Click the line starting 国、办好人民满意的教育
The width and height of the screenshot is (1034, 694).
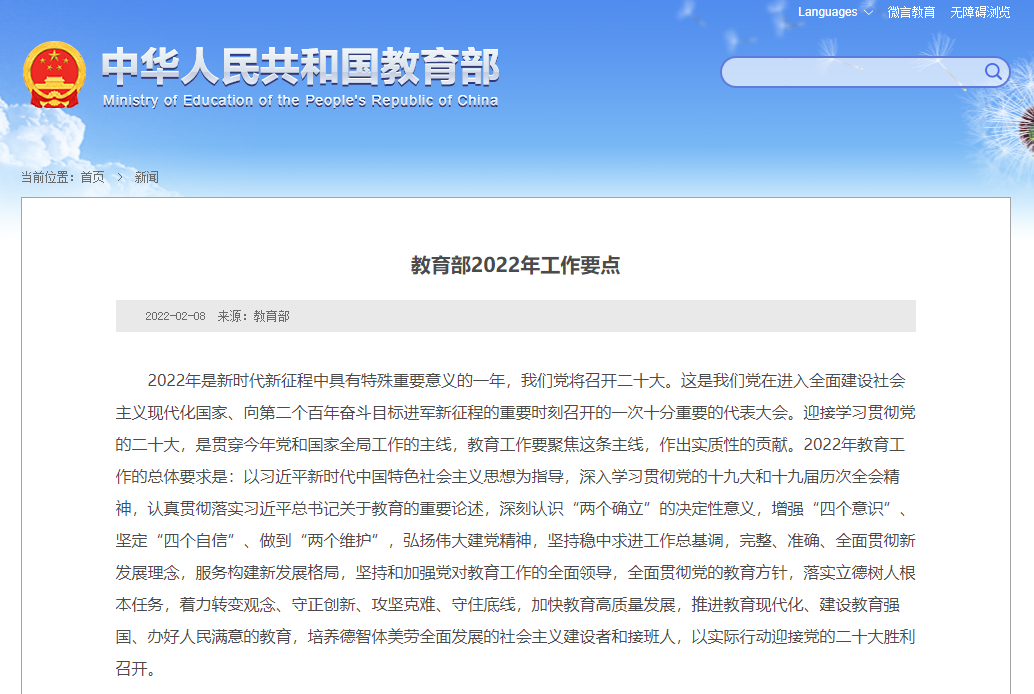coord(516,637)
